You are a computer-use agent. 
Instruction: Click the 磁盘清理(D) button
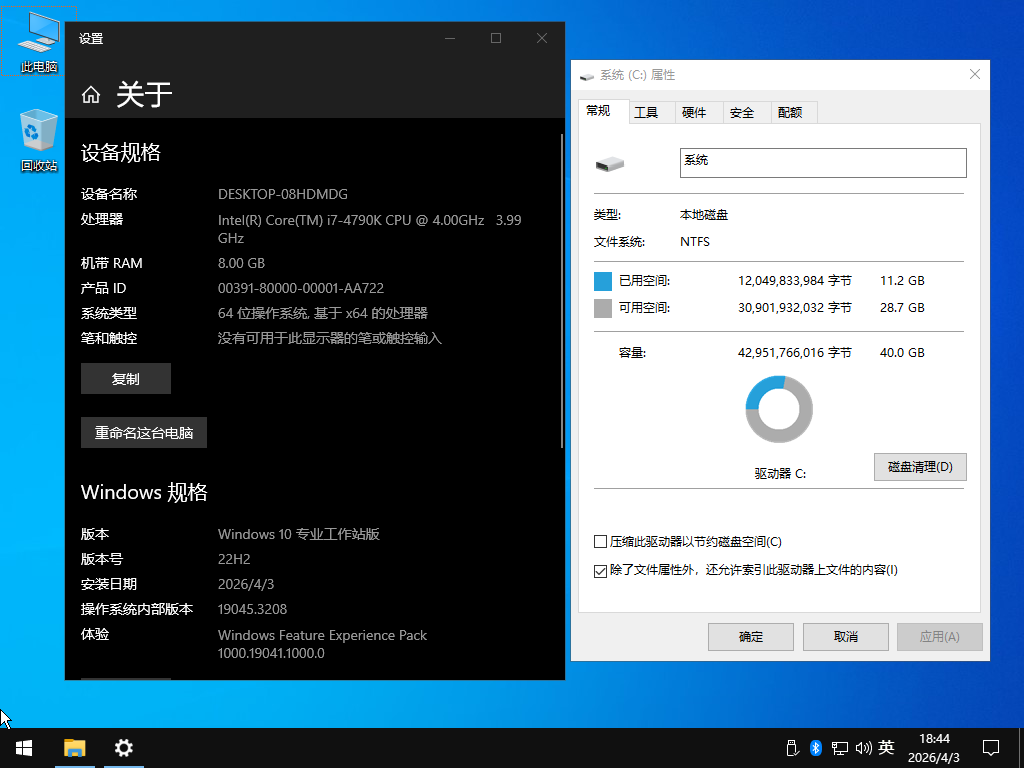coord(920,467)
